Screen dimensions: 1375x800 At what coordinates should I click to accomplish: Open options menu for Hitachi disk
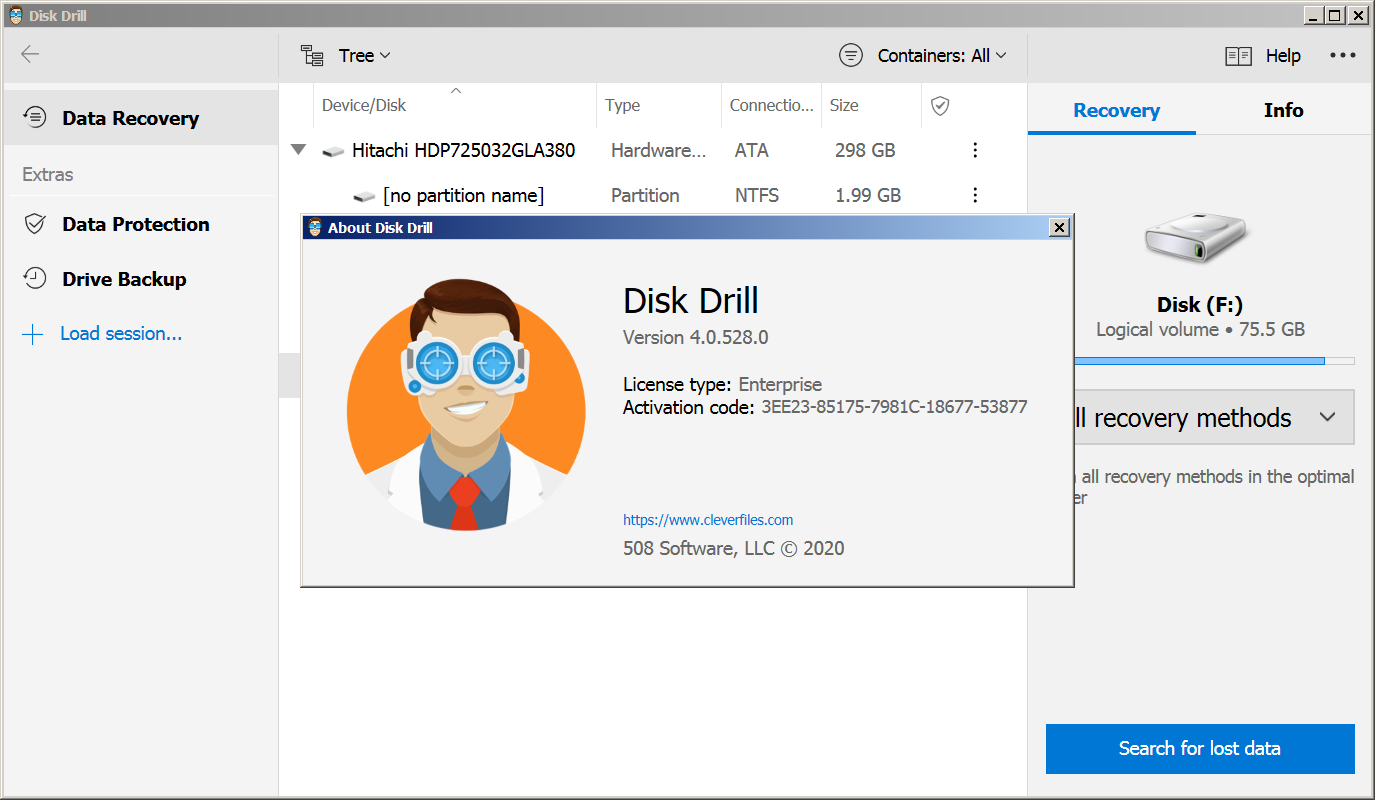[975, 150]
